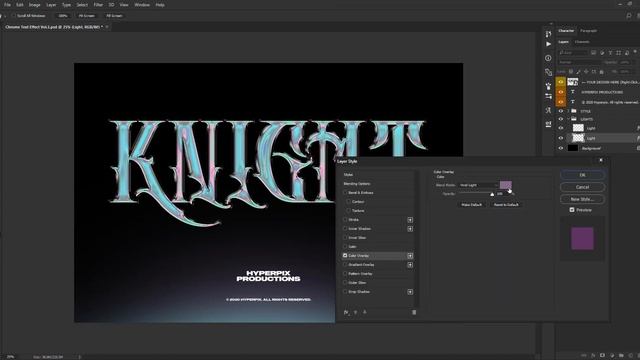The width and height of the screenshot is (640, 360).
Task: Open the Filter menu
Action: pyautogui.click(x=98, y=5)
